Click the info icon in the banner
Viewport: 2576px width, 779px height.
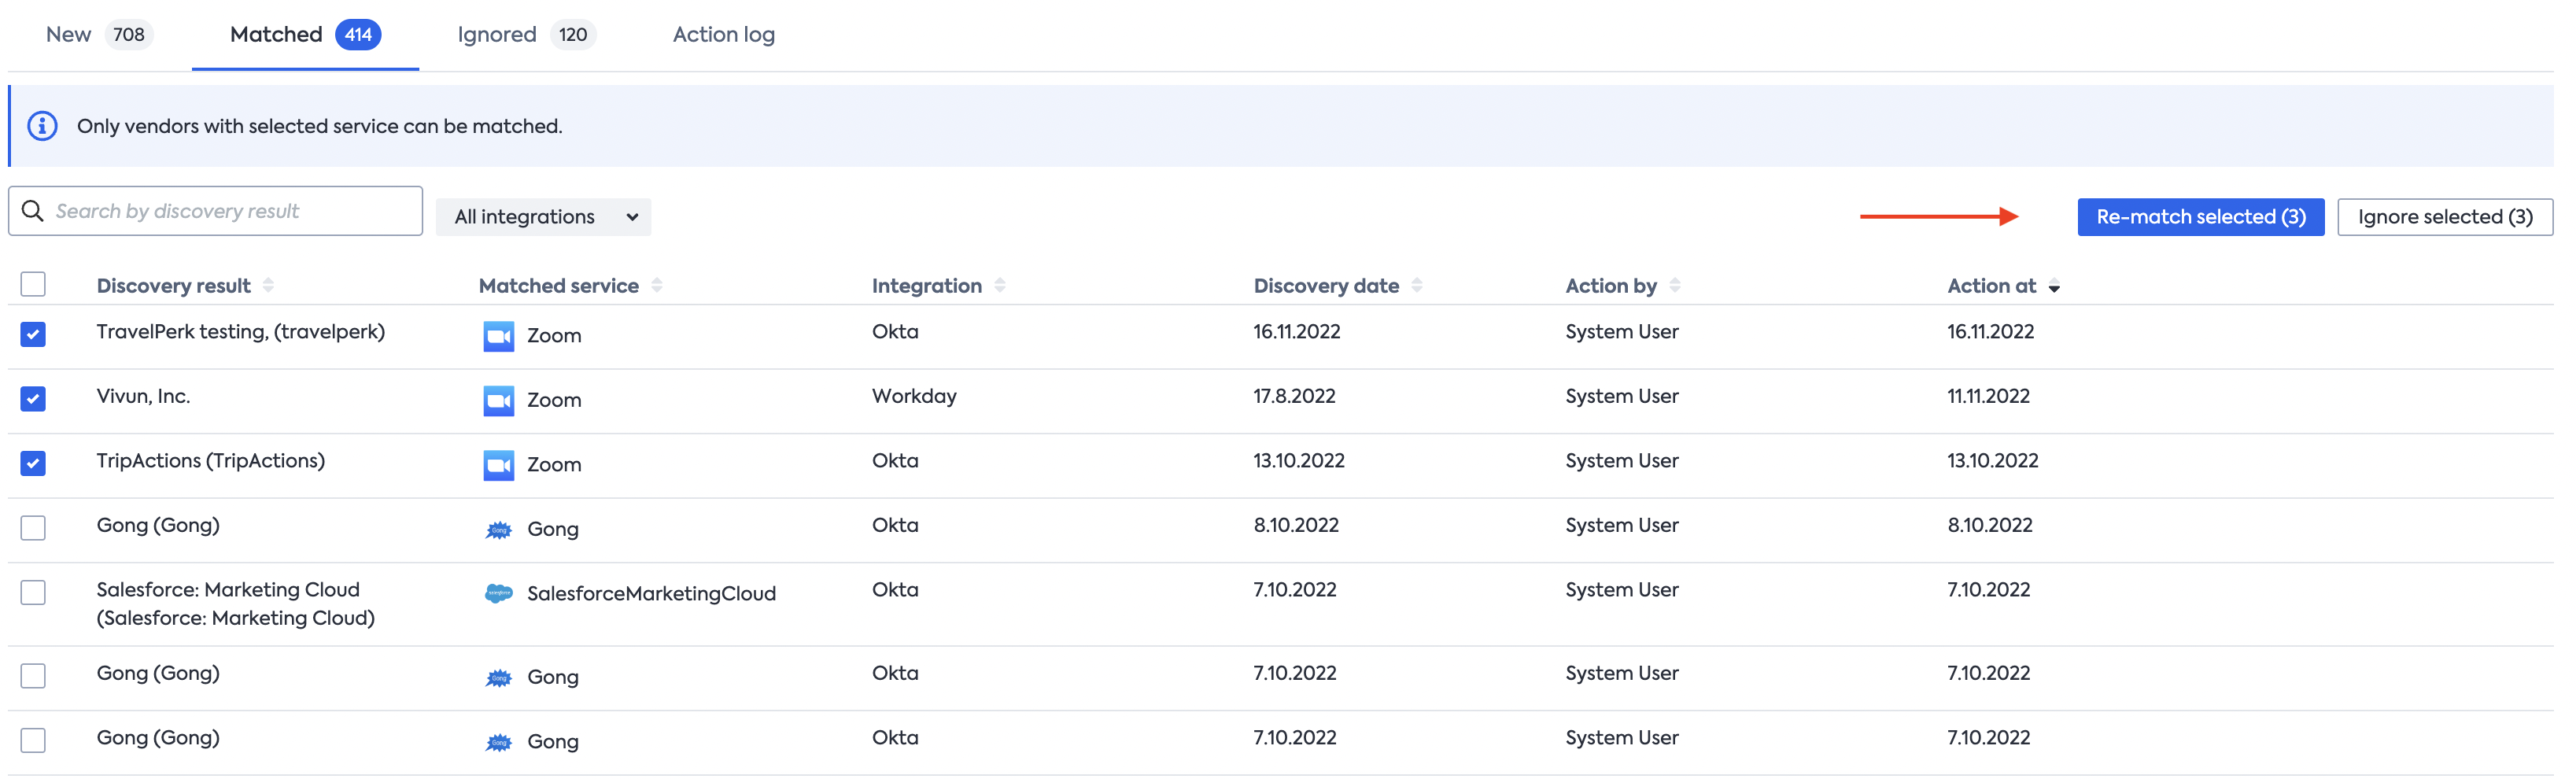(42, 127)
